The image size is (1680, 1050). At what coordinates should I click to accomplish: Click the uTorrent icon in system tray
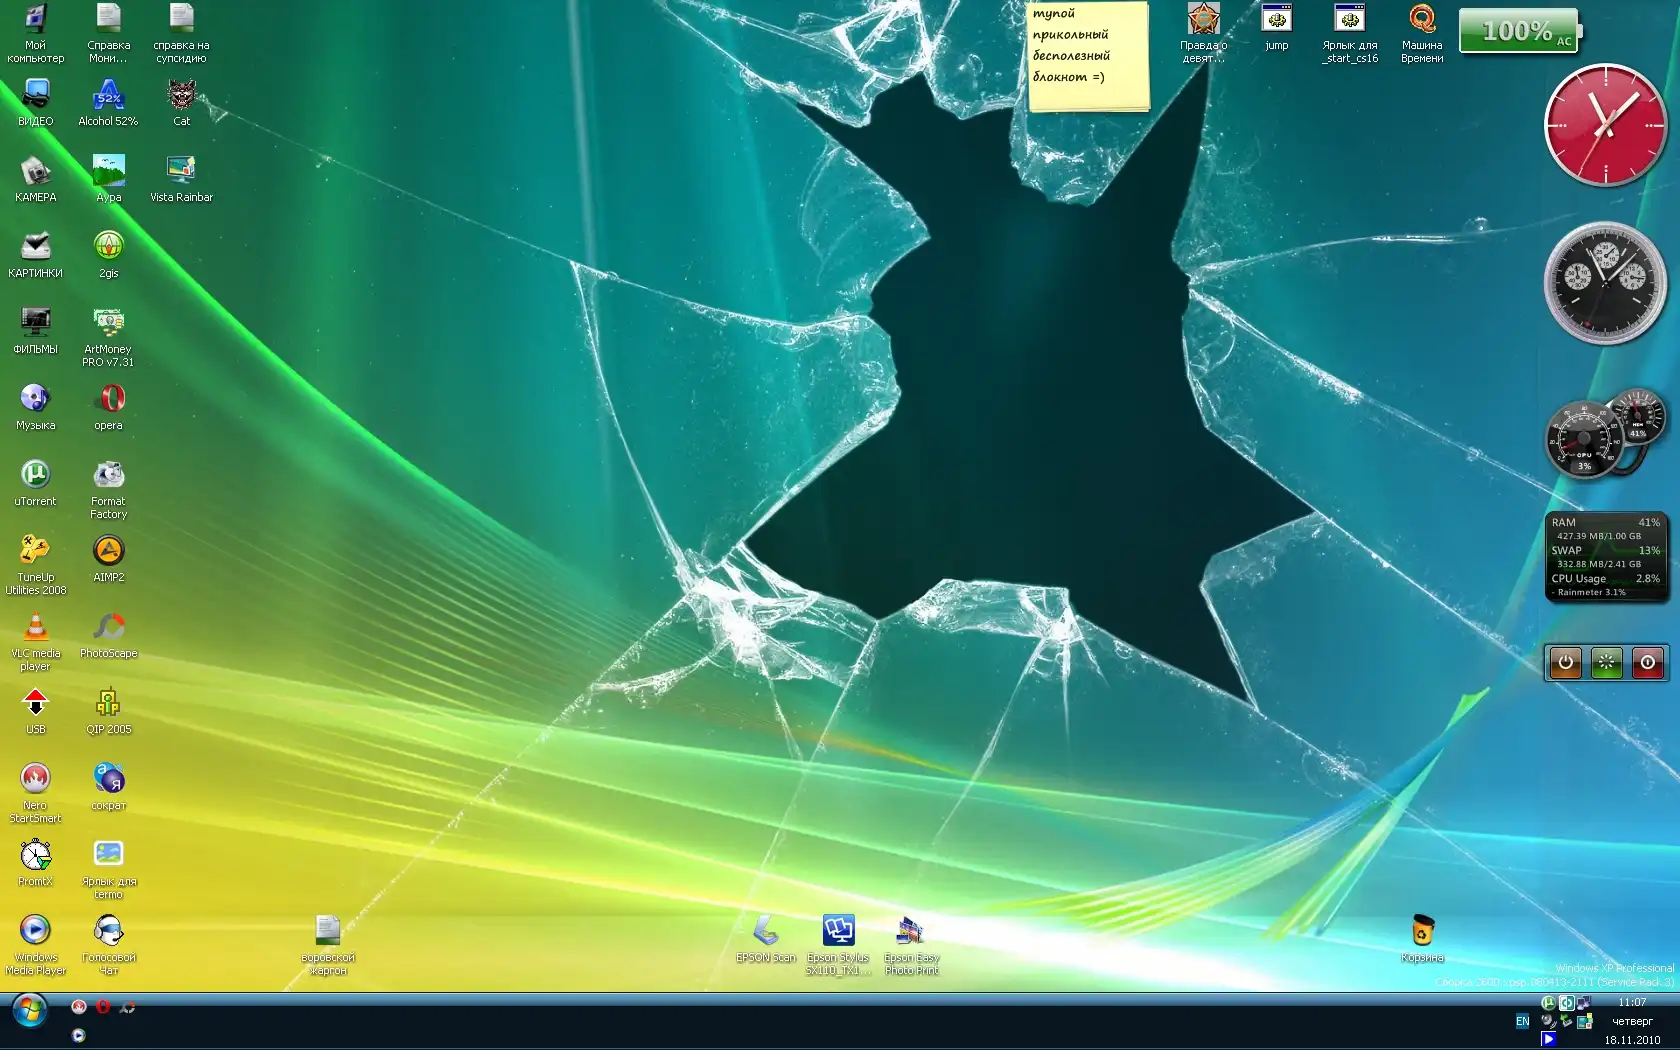[1548, 1002]
